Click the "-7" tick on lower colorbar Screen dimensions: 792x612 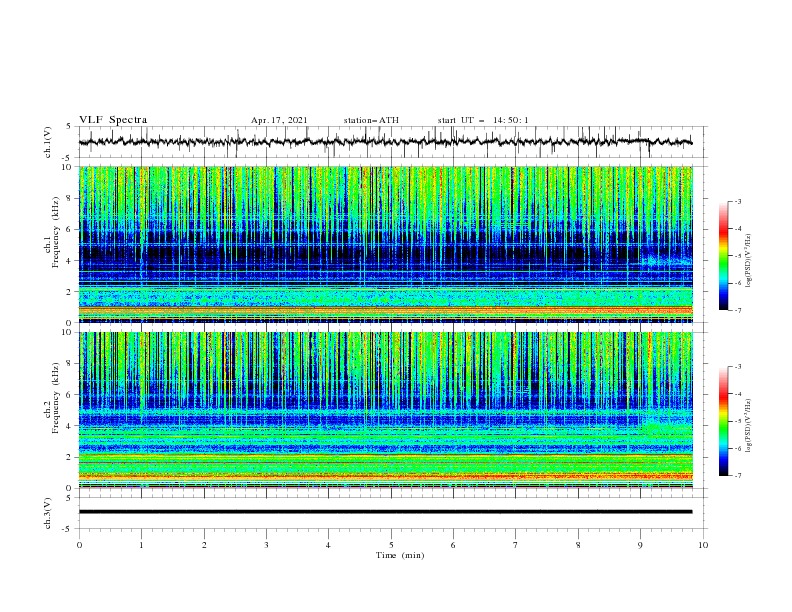coord(738,476)
